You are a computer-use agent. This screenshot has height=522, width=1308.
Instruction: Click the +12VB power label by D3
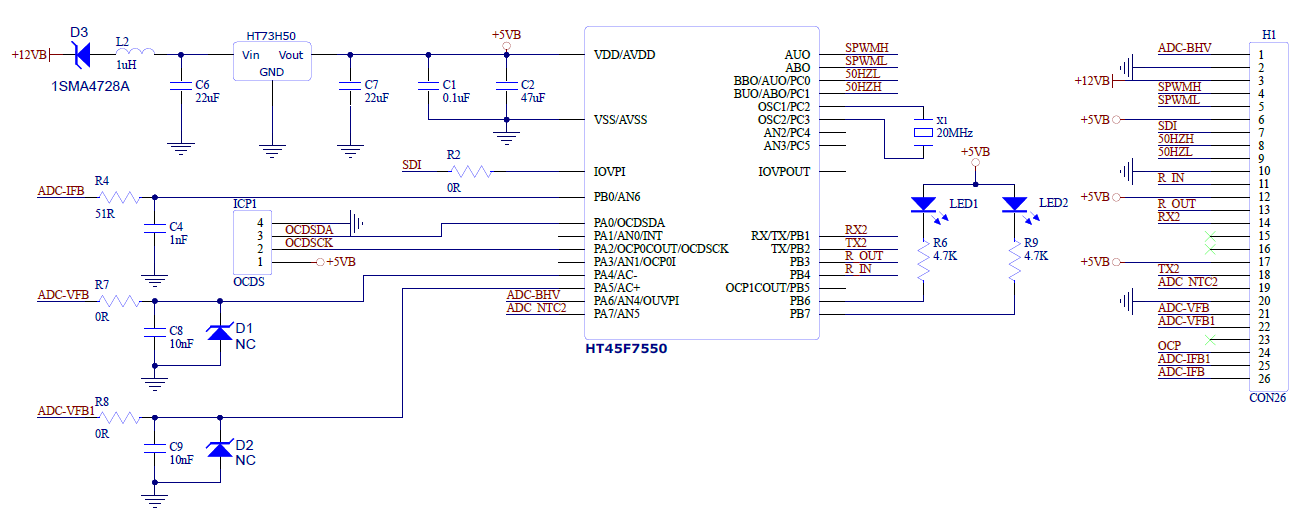pyautogui.click(x=29, y=55)
